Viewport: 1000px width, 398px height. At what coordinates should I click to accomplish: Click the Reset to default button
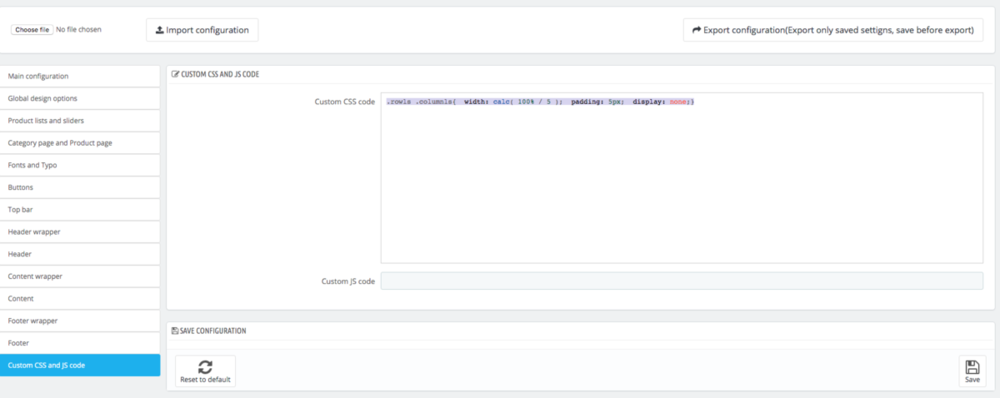point(205,371)
